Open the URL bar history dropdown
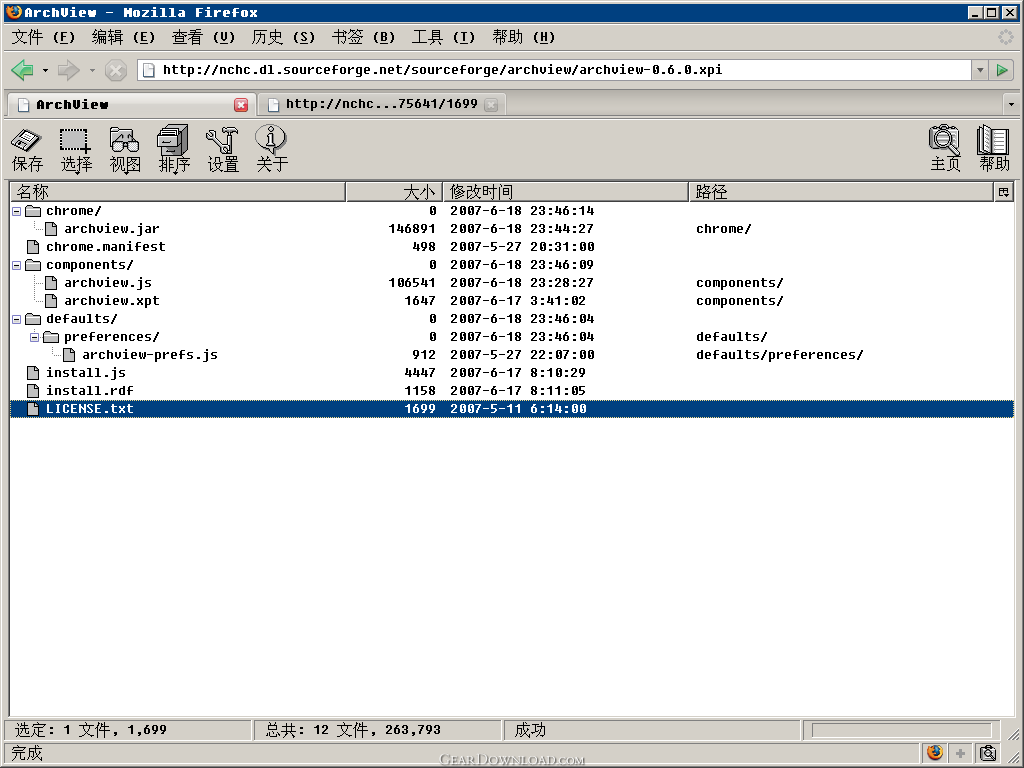Viewport: 1024px width, 768px height. [x=980, y=70]
